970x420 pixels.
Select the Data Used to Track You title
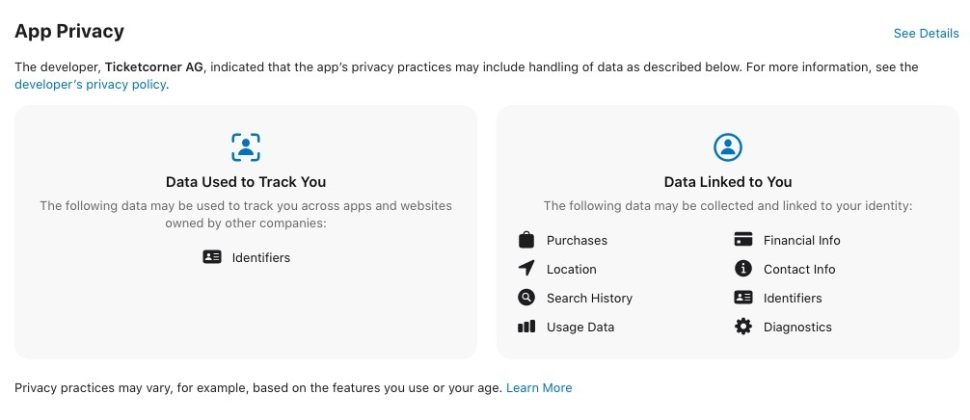[246, 182]
